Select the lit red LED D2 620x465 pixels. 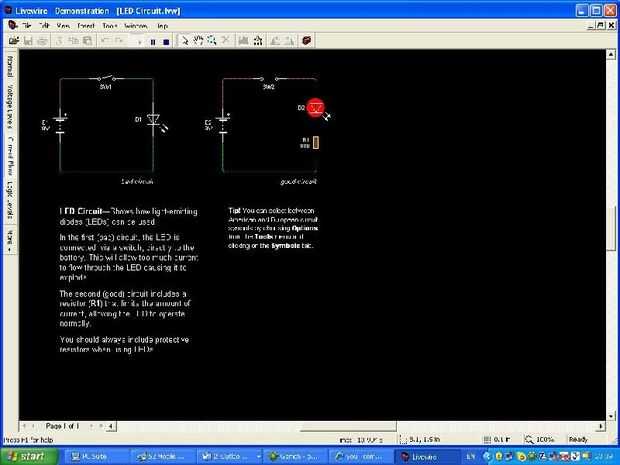tap(316, 108)
